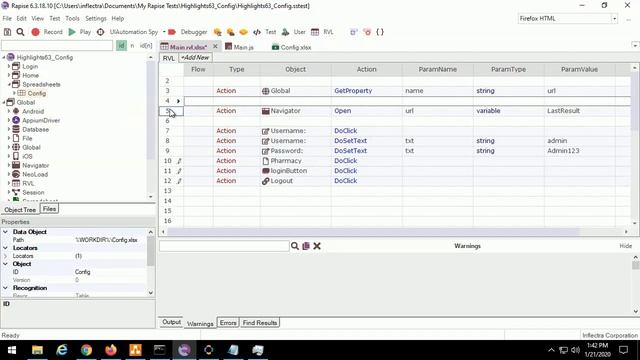The image size is (640, 360).
Task: Open RVL from the toolbar
Action: point(322,32)
